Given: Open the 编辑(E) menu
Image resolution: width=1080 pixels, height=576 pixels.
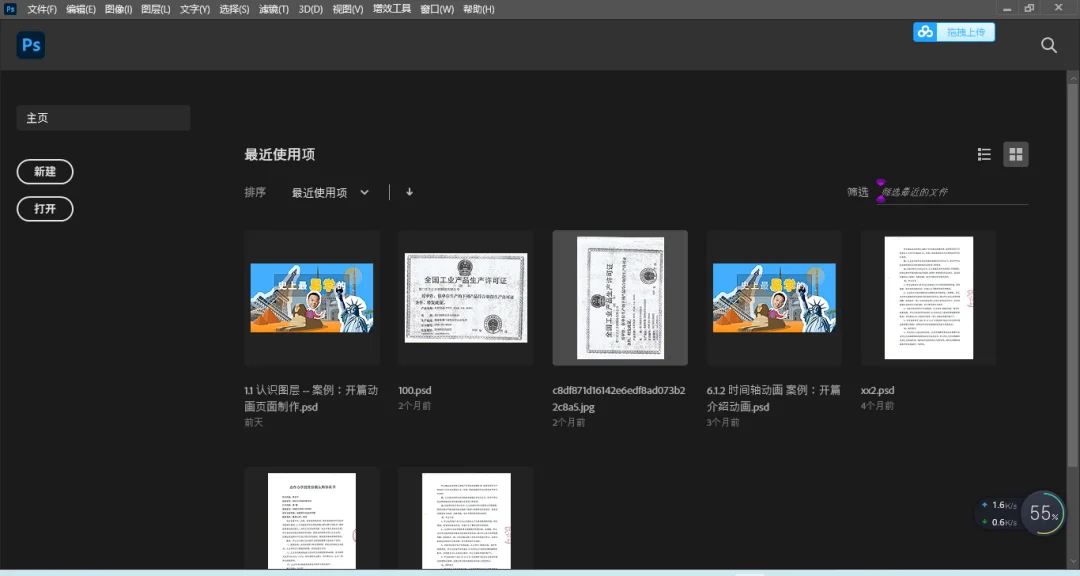Looking at the screenshot, I should [x=81, y=9].
